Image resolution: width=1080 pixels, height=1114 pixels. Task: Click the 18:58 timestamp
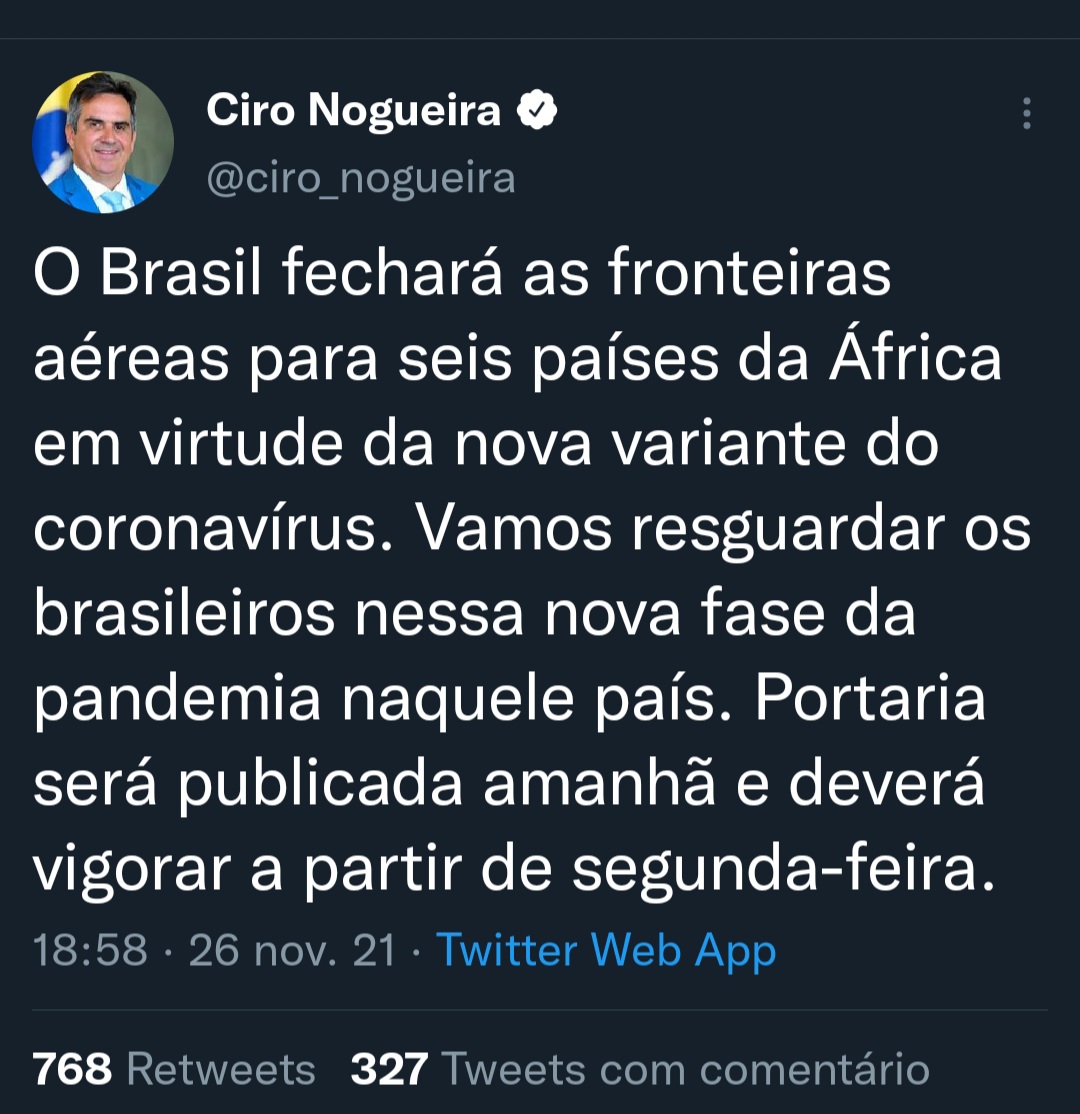[x=90, y=949]
